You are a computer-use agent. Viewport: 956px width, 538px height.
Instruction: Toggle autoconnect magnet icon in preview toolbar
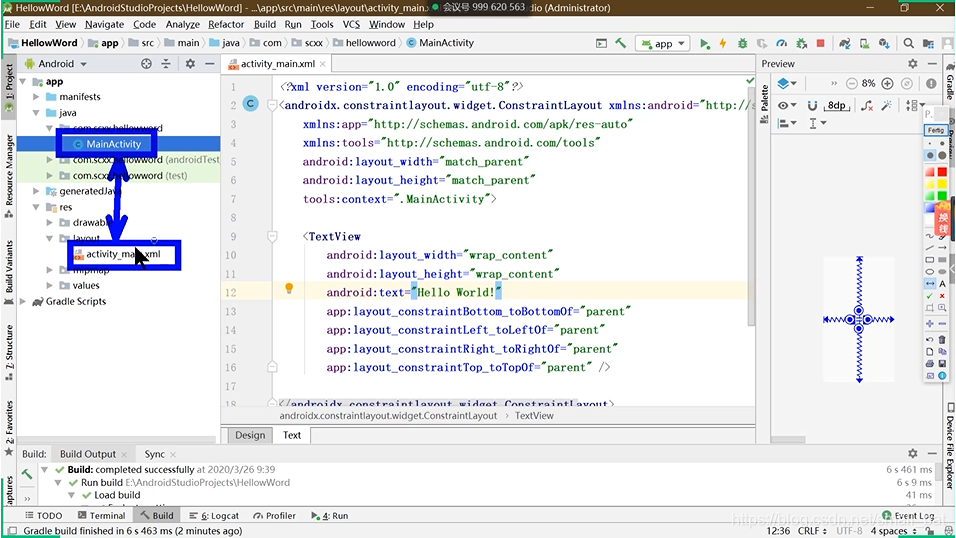(x=812, y=106)
